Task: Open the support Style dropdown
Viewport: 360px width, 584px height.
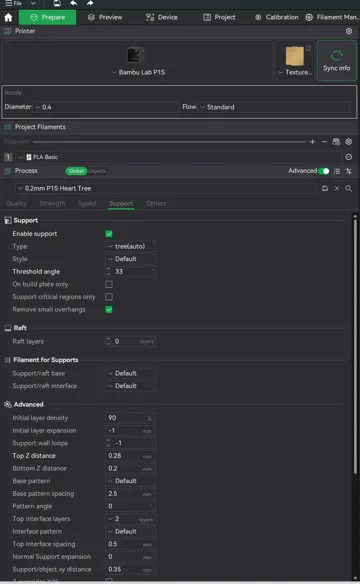Action: point(130,259)
